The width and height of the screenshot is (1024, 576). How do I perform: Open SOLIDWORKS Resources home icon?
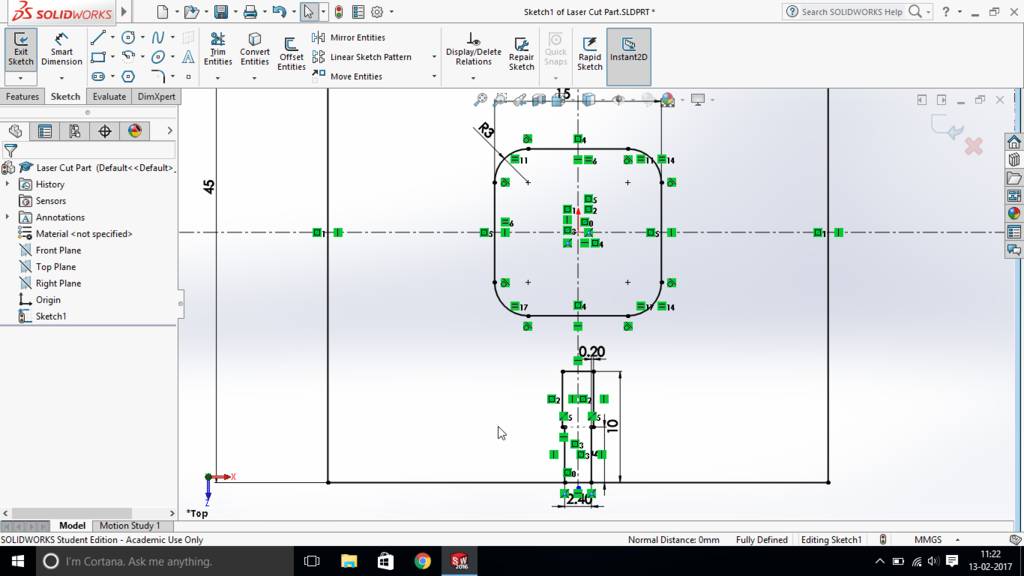point(1014,142)
